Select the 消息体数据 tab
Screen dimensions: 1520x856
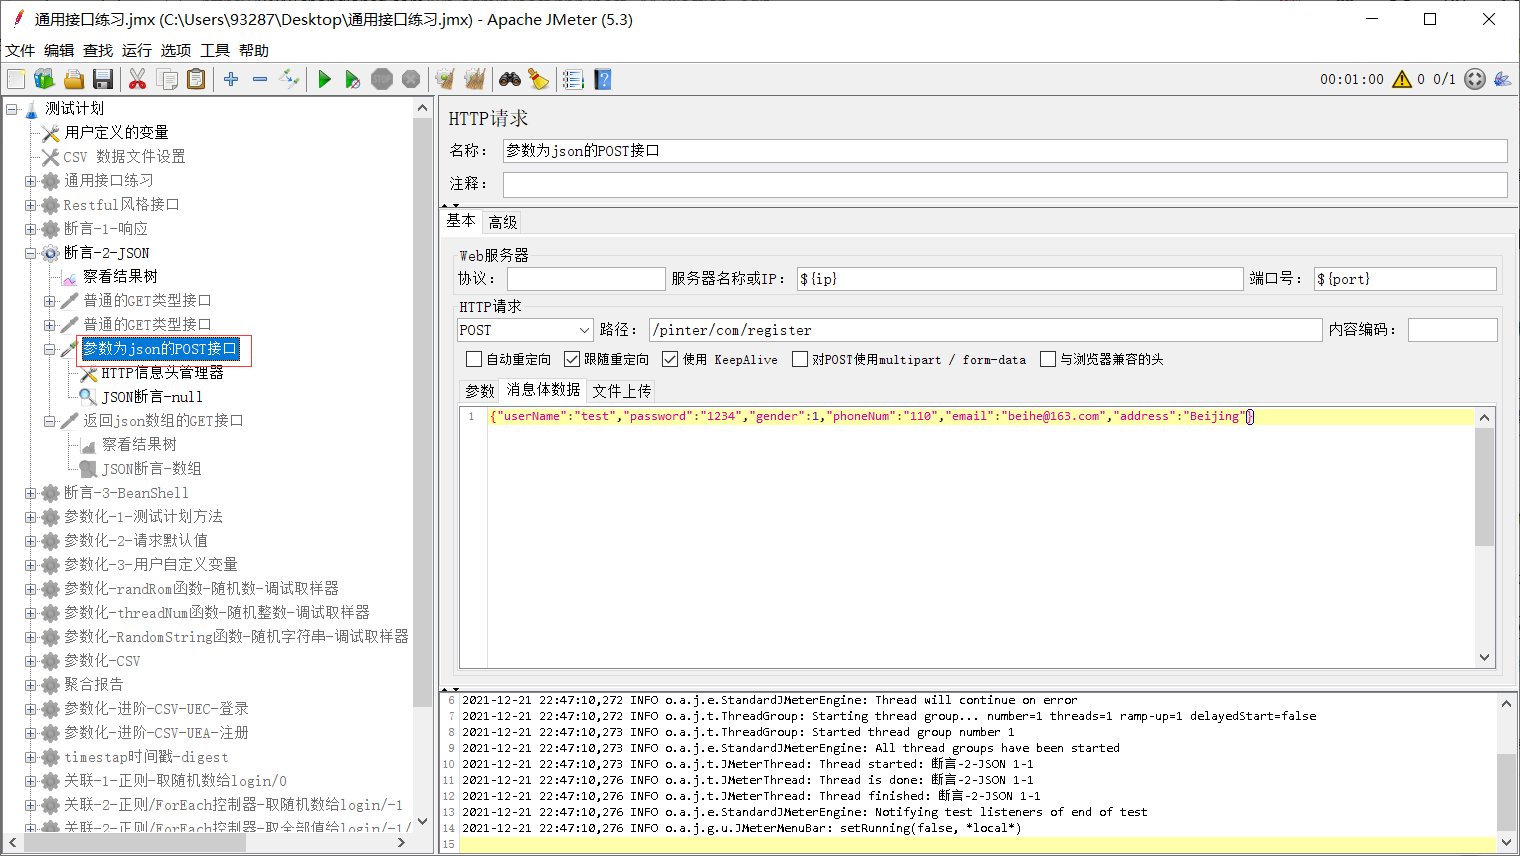[x=543, y=390]
